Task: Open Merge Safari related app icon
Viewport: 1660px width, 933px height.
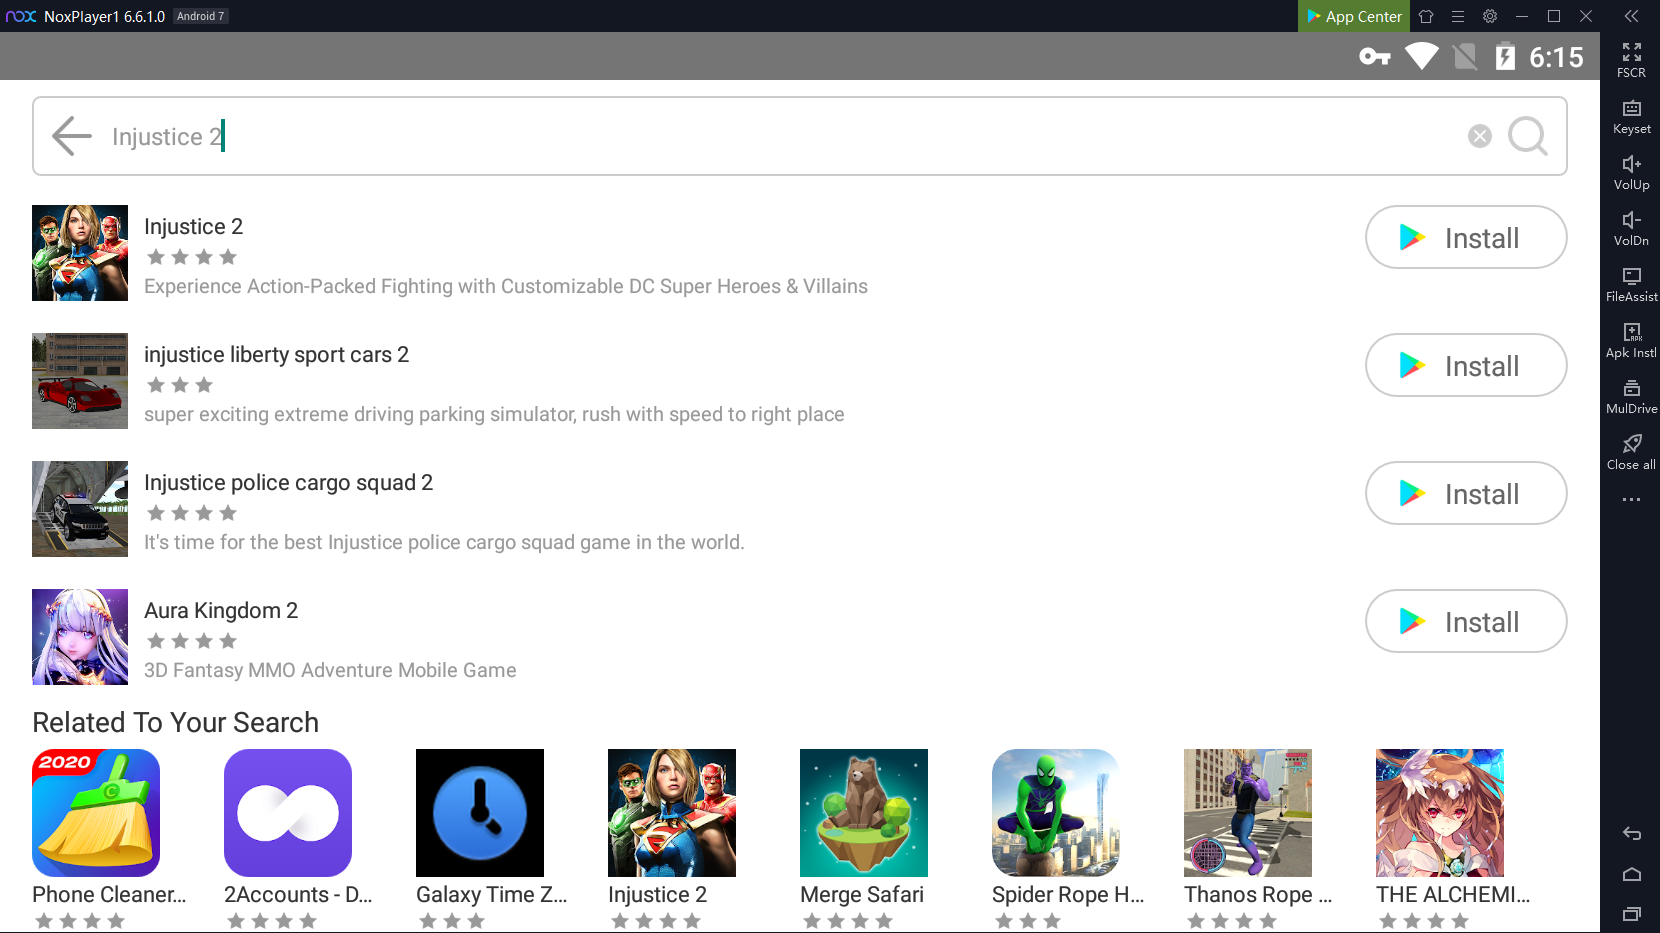Action: tap(864, 813)
